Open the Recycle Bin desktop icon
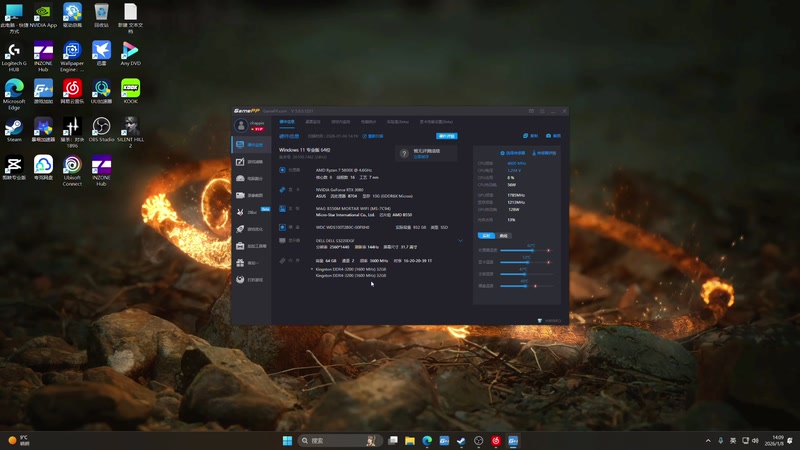 [x=102, y=15]
